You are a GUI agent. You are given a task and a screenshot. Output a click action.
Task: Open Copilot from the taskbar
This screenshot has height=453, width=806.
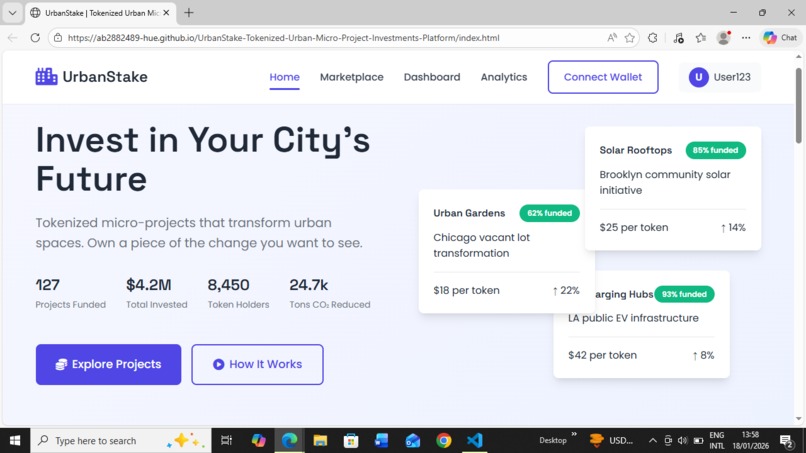[259, 441]
